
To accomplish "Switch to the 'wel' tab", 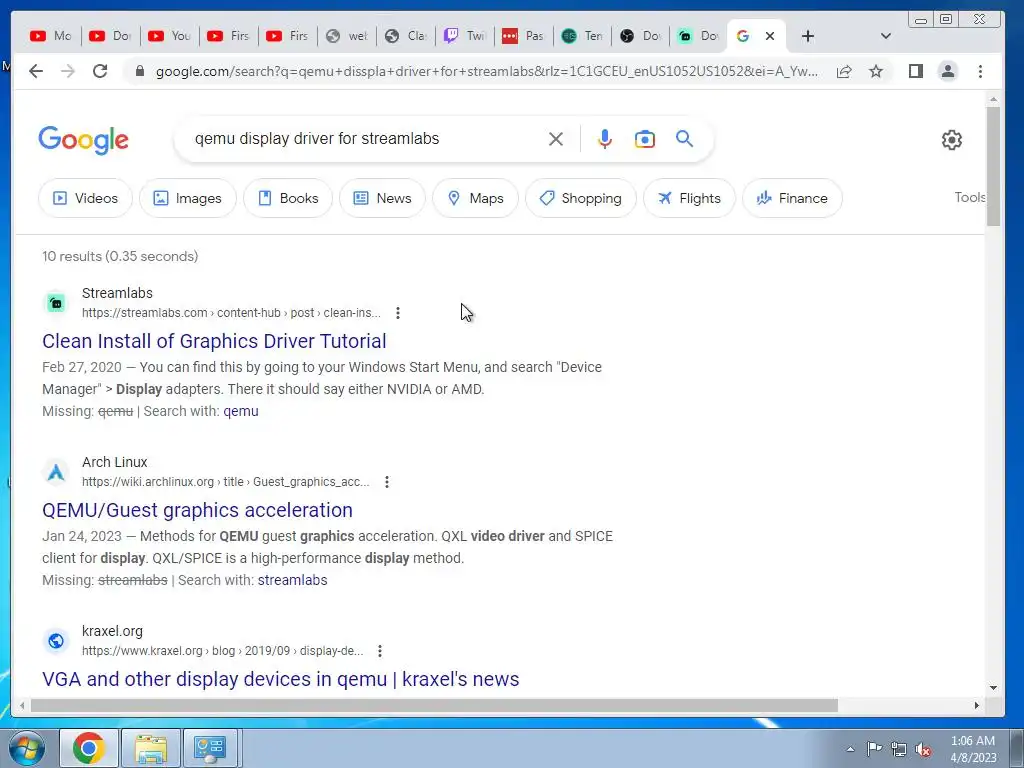I will [x=347, y=36].
